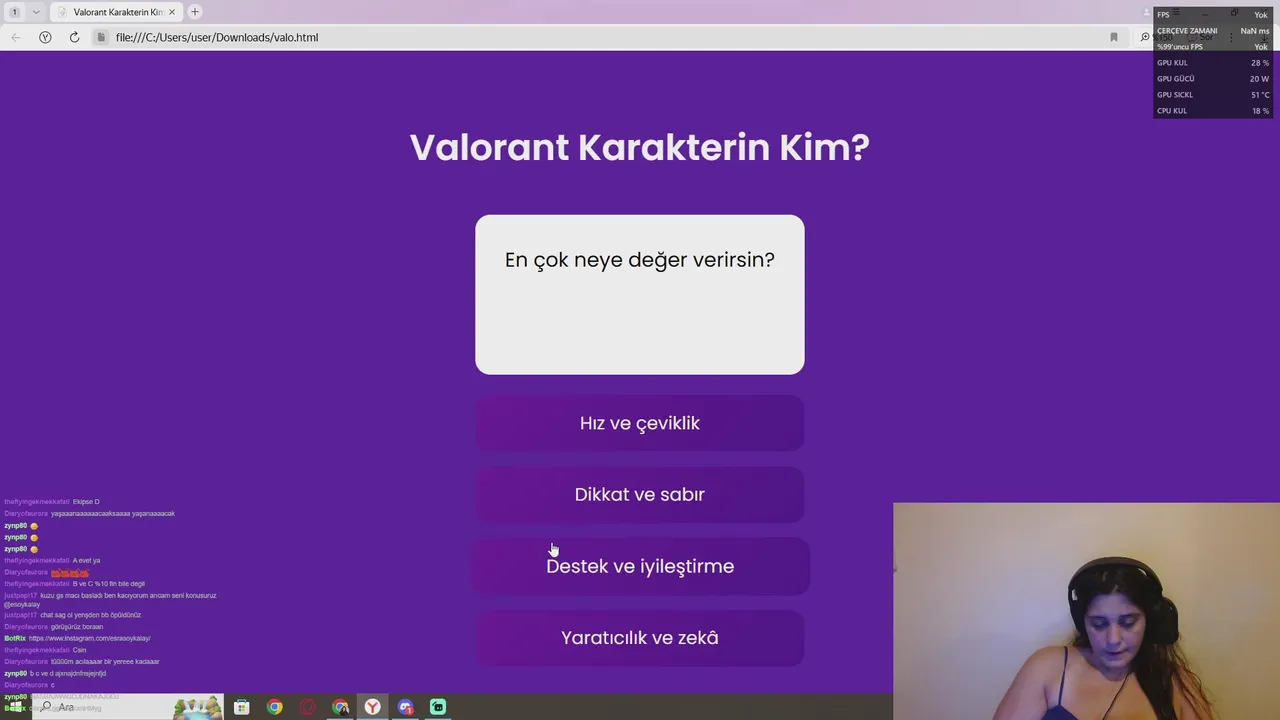The height and width of the screenshot is (720, 1280).
Task: Open Discord with notification badge in taskbar
Action: (x=405, y=707)
